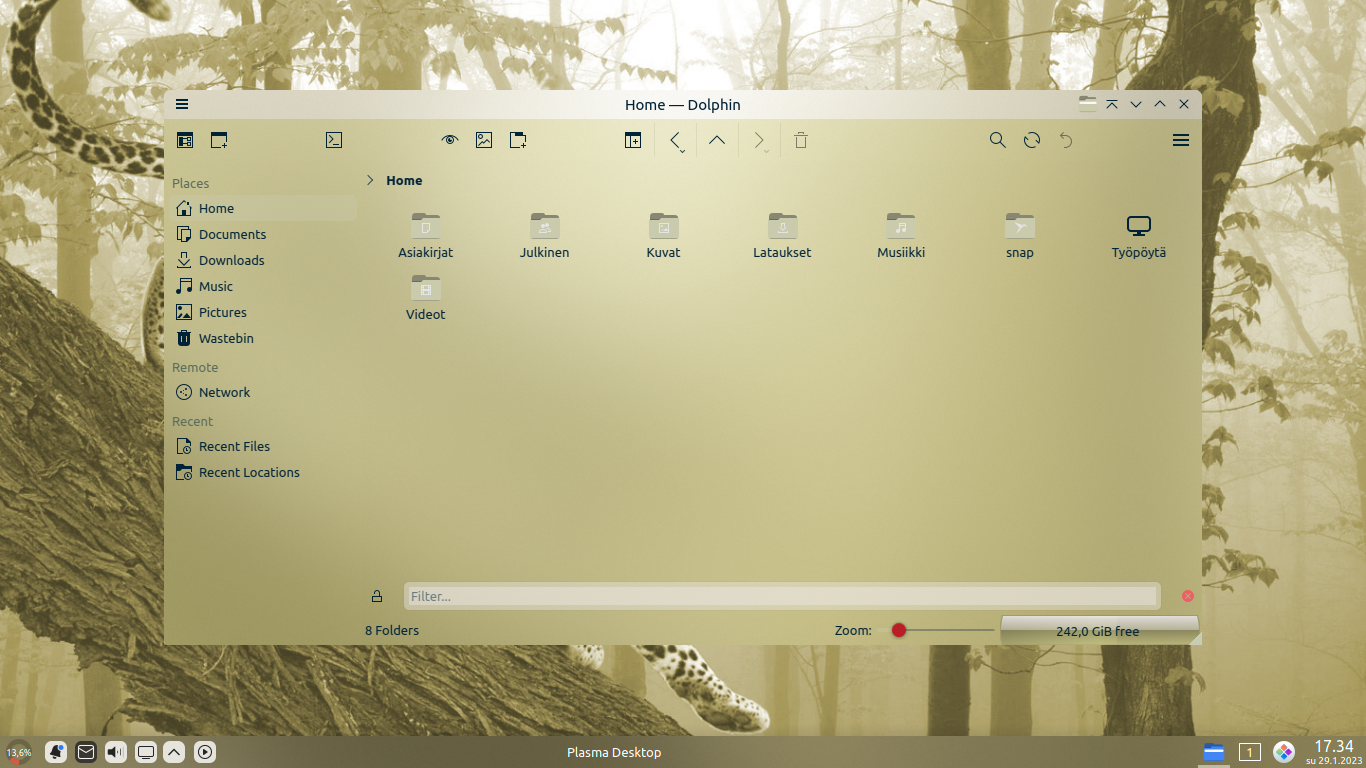
Task: Expand breadcrumb chevron before Home
Action: pyautogui.click(x=370, y=180)
